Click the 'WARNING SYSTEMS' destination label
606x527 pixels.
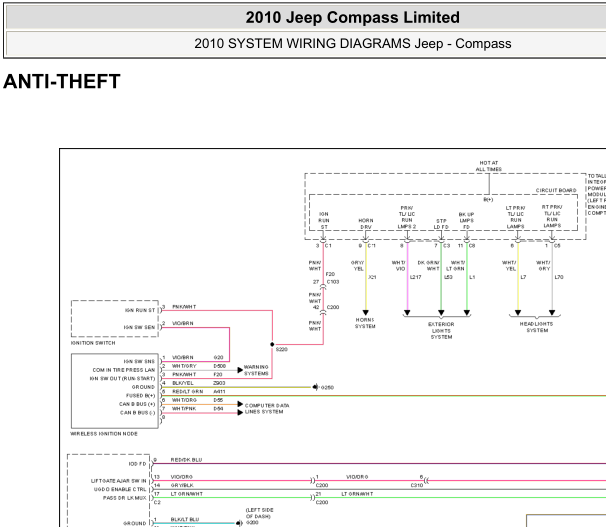click(256, 370)
